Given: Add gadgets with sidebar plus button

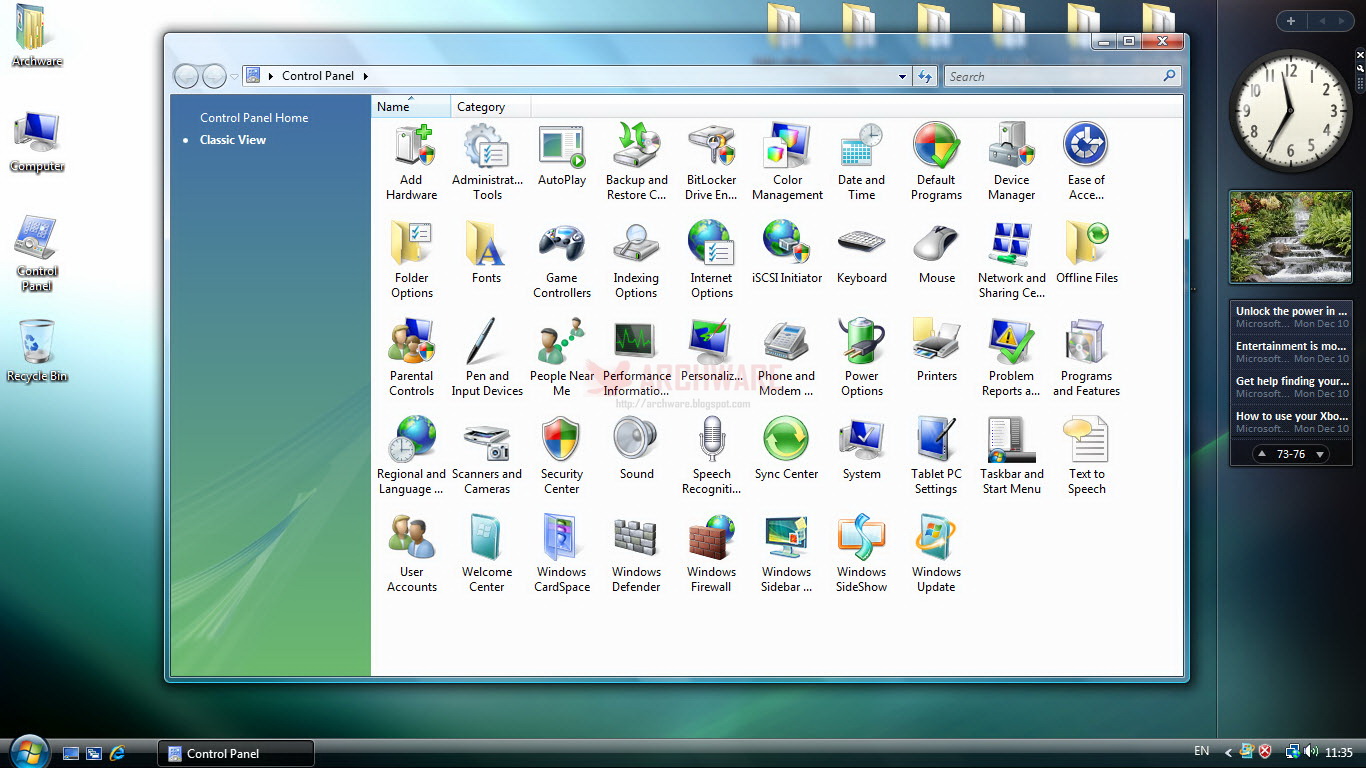Looking at the screenshot, I should click(x=1291, y=21).
